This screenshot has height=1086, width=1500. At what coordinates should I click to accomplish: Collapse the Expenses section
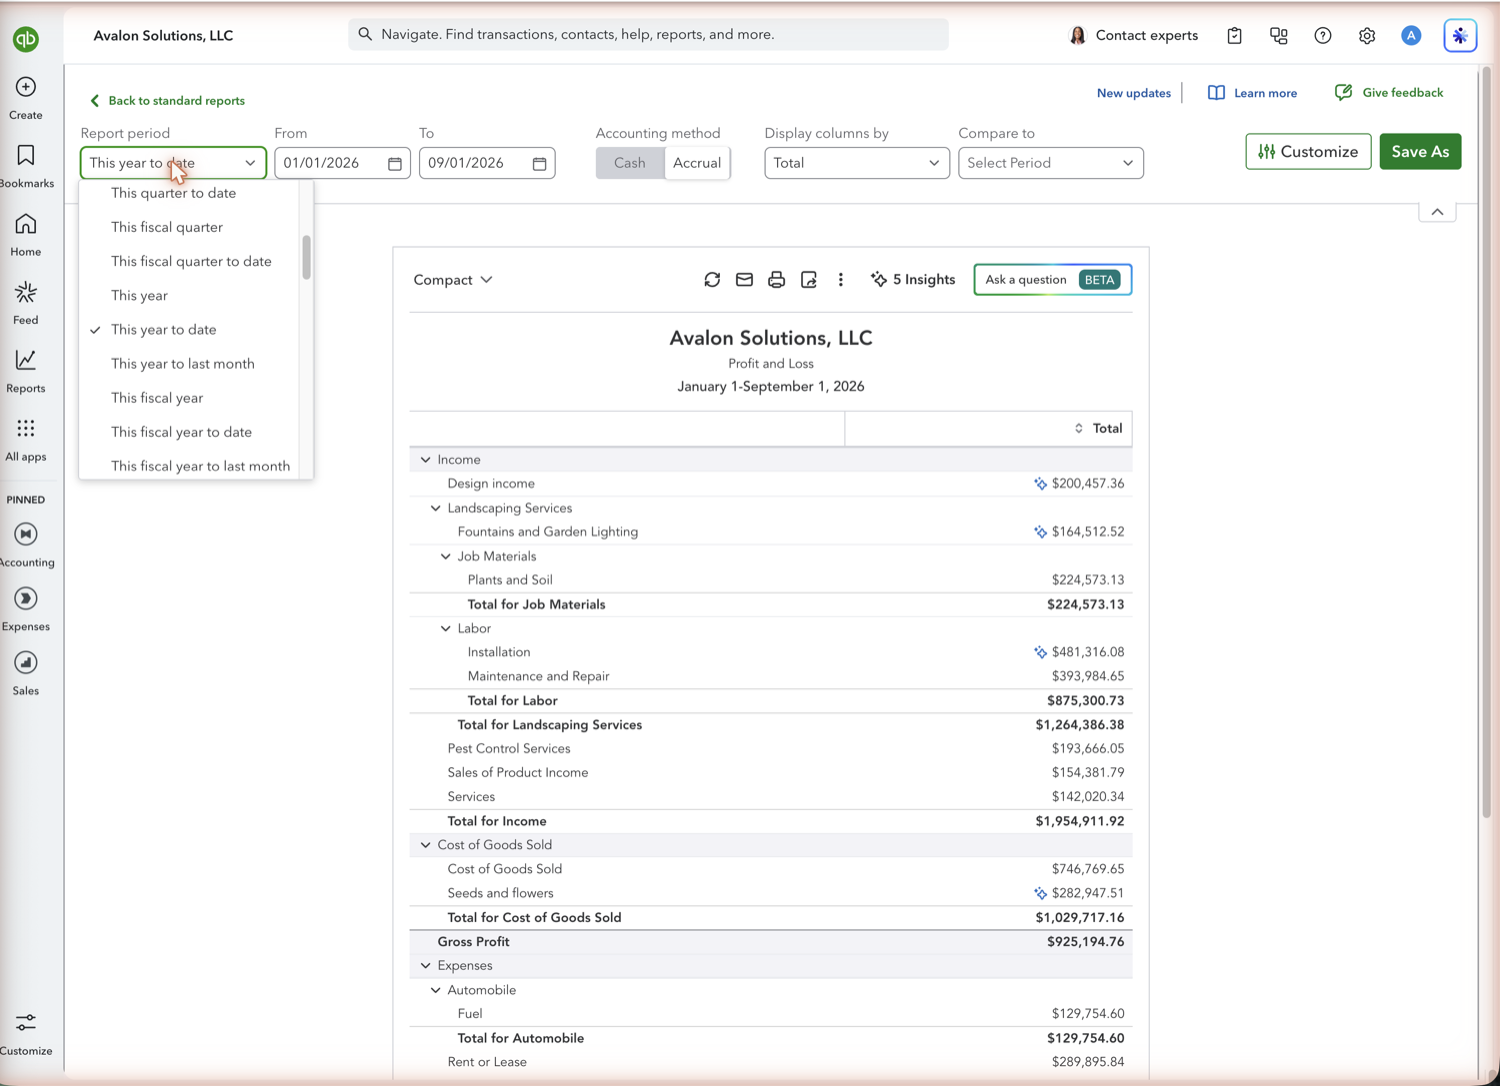pyautogui.click(x=426, y=966)
